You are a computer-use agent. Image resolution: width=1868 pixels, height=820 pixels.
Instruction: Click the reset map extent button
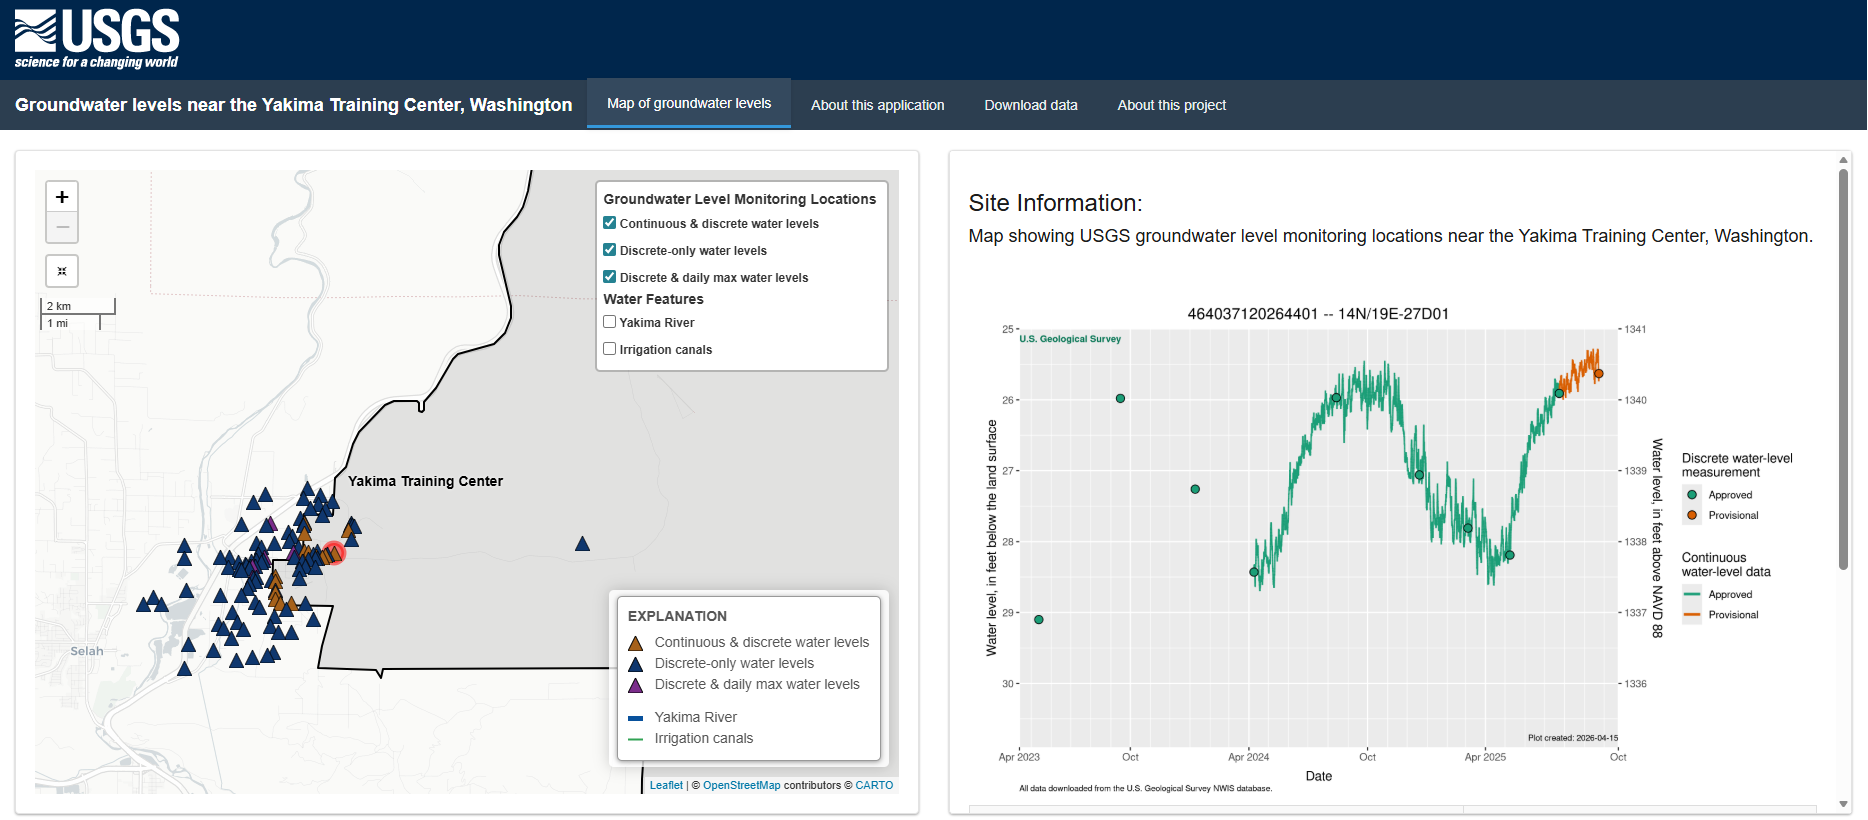pyautogui.click(x=62, y=271)
